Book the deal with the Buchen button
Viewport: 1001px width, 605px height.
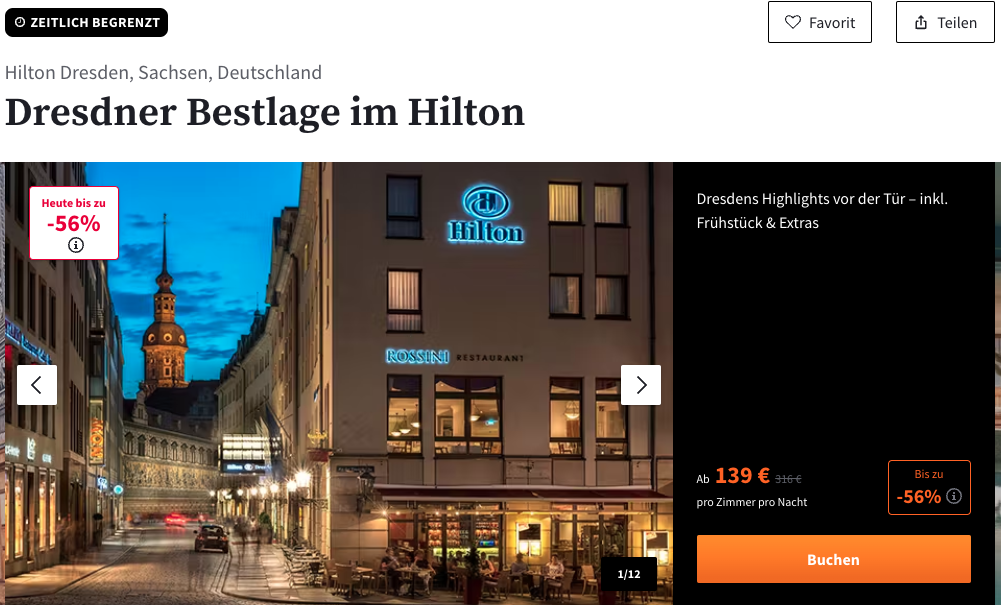pyautogui.click(x=834, y=559)
